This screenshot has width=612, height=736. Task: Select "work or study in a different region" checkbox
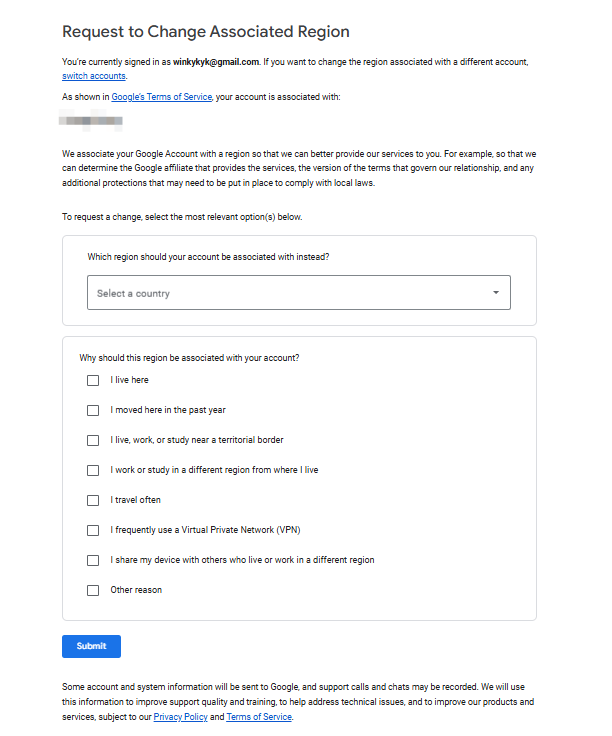click(93, 470)
